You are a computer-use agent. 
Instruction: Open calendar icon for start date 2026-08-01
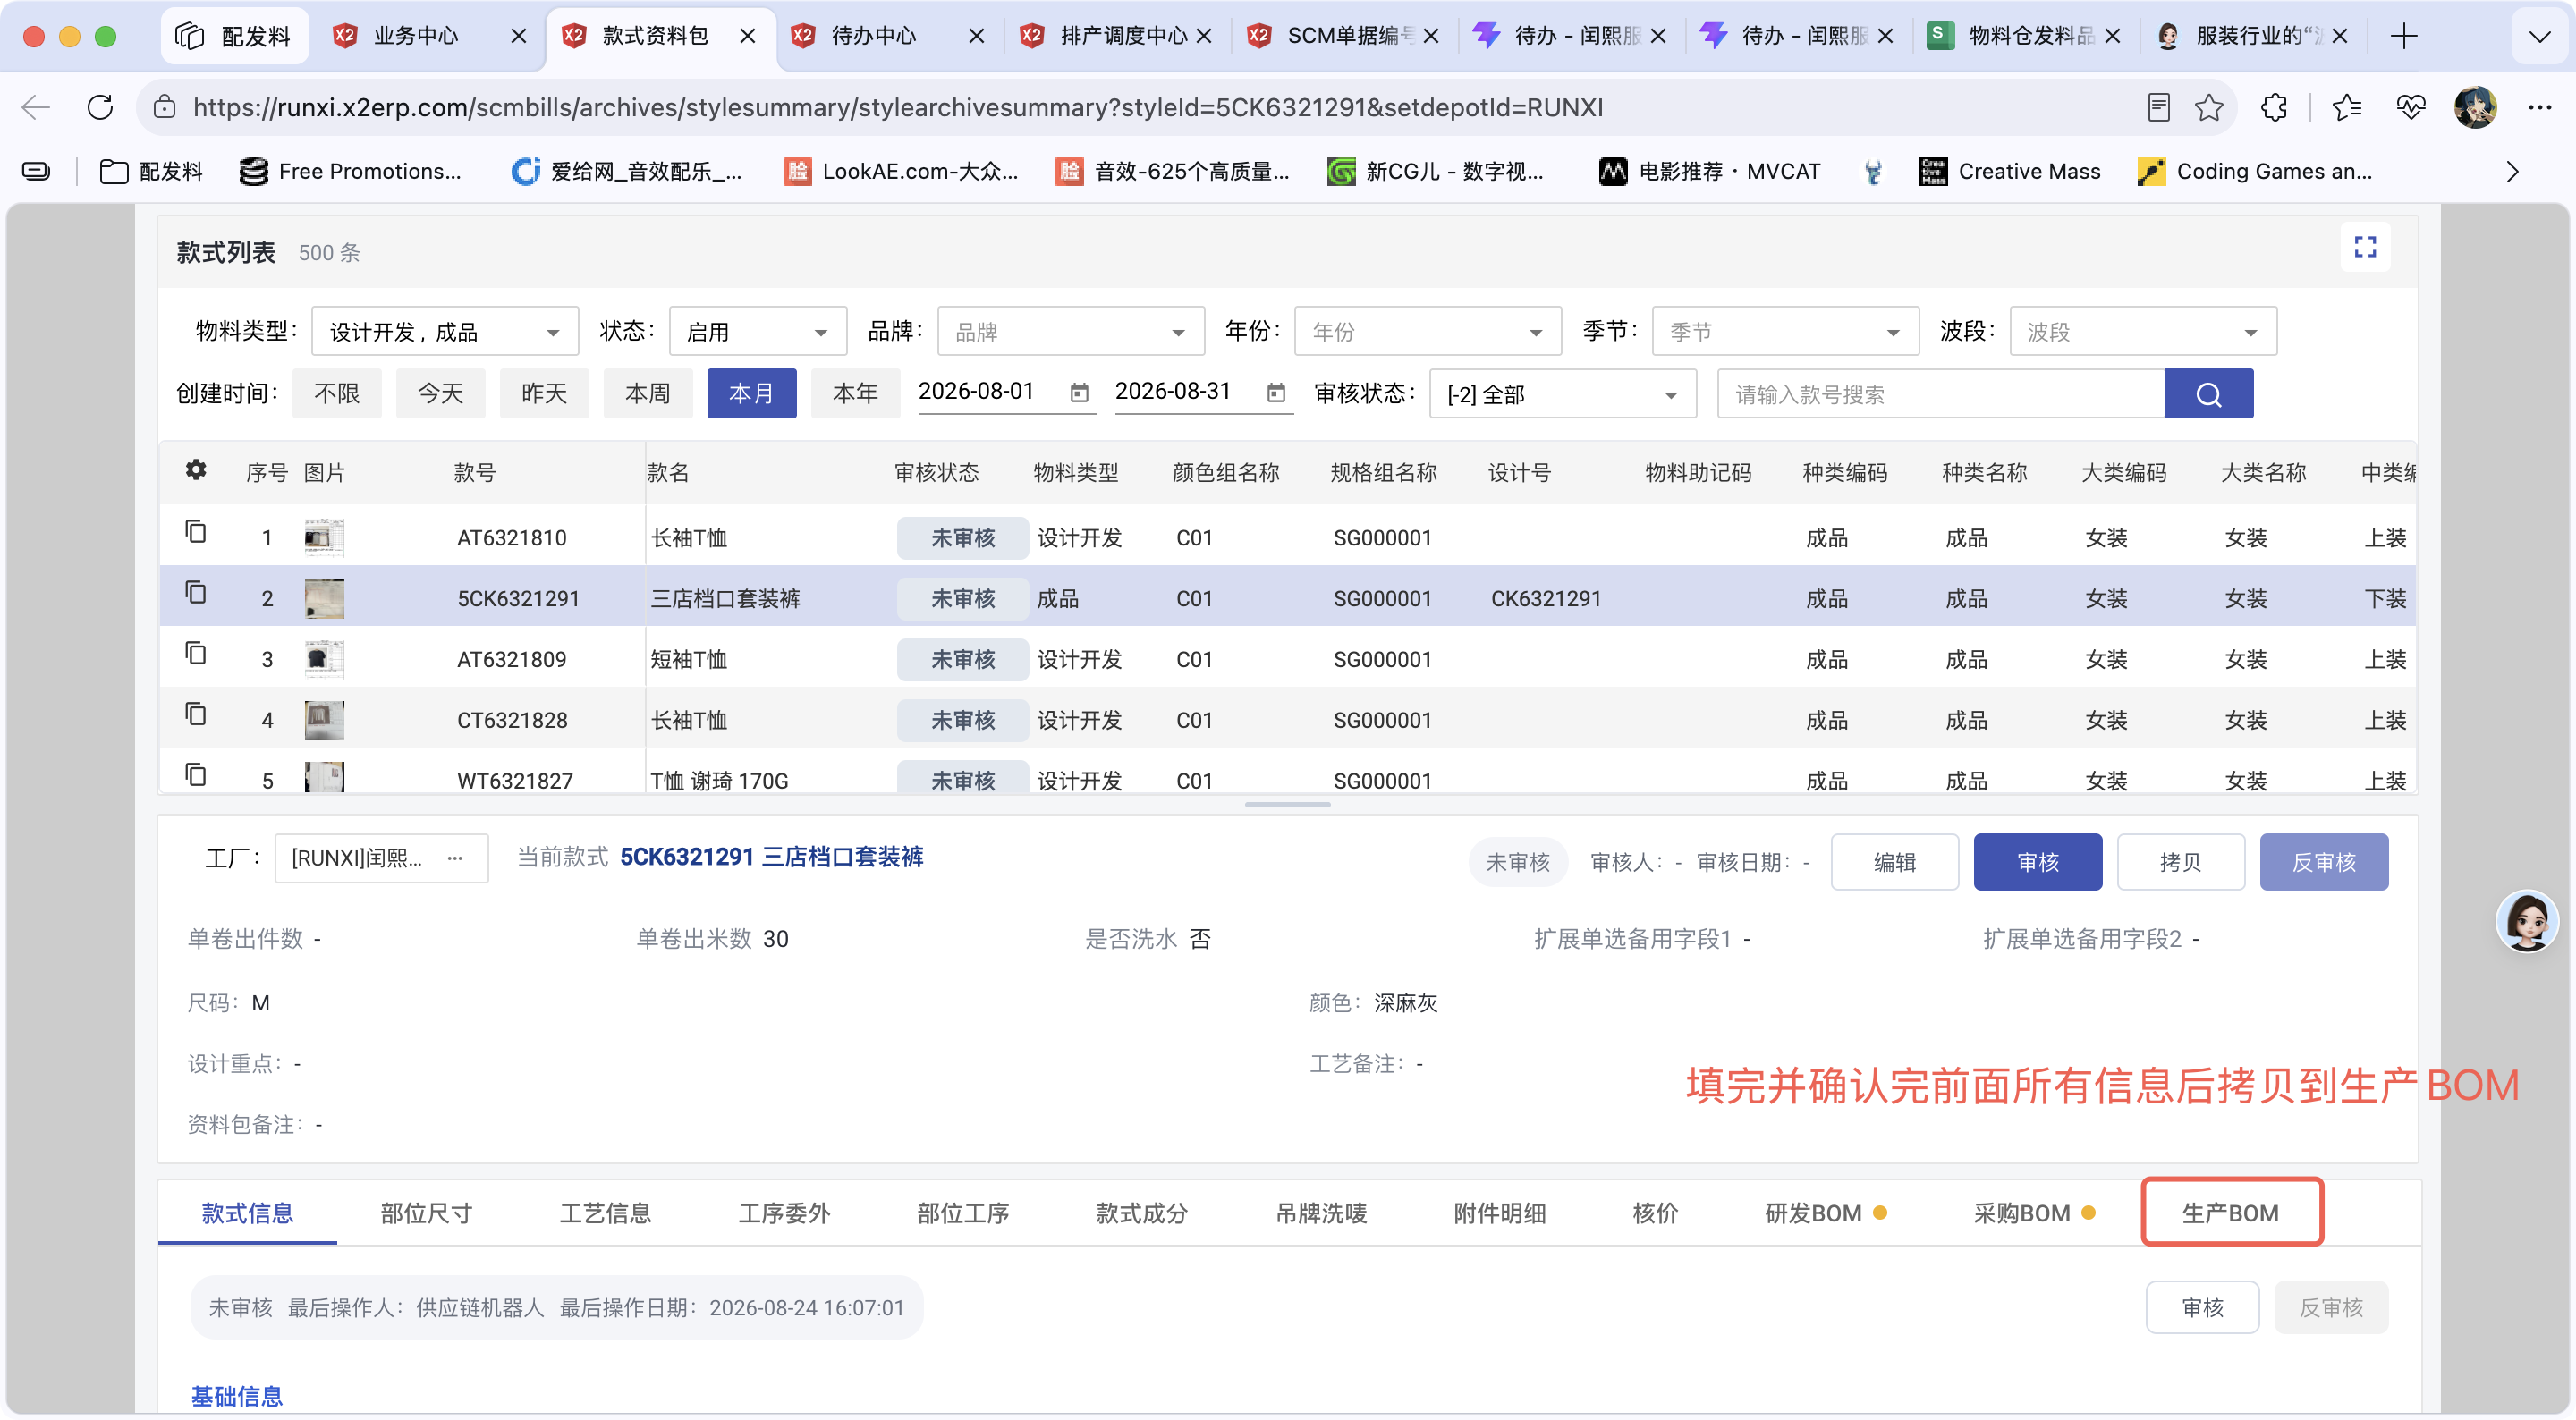[1079, 393]
